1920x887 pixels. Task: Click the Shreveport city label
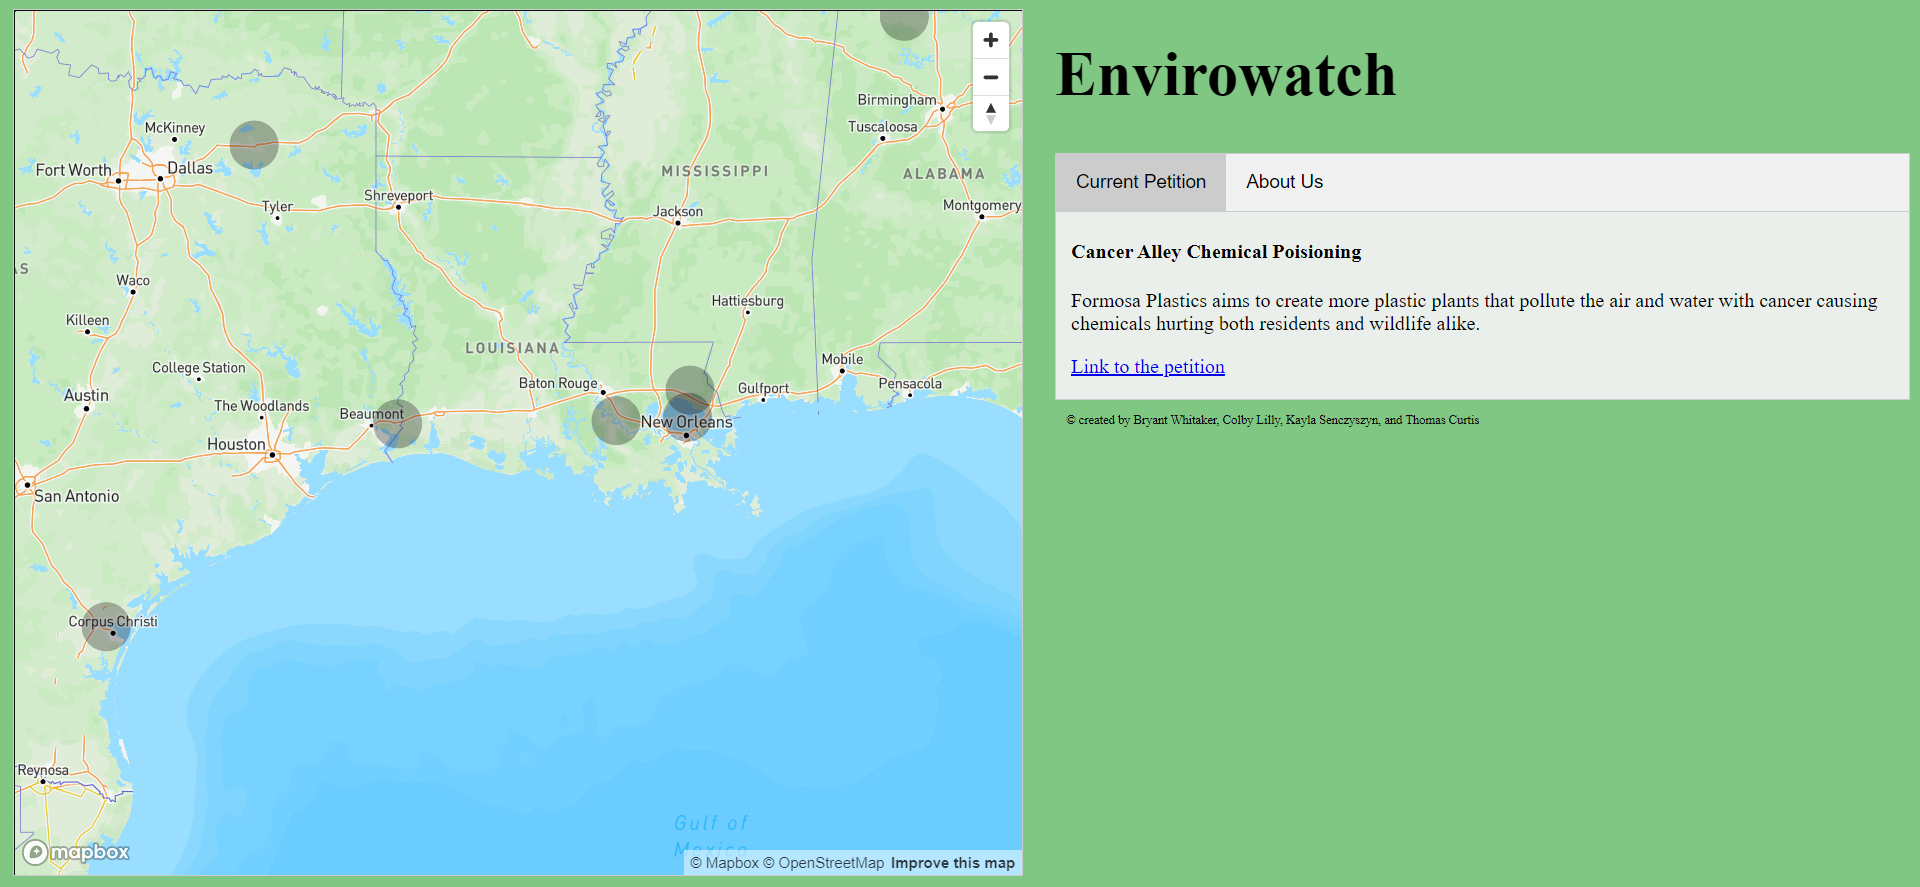[398, 195]
